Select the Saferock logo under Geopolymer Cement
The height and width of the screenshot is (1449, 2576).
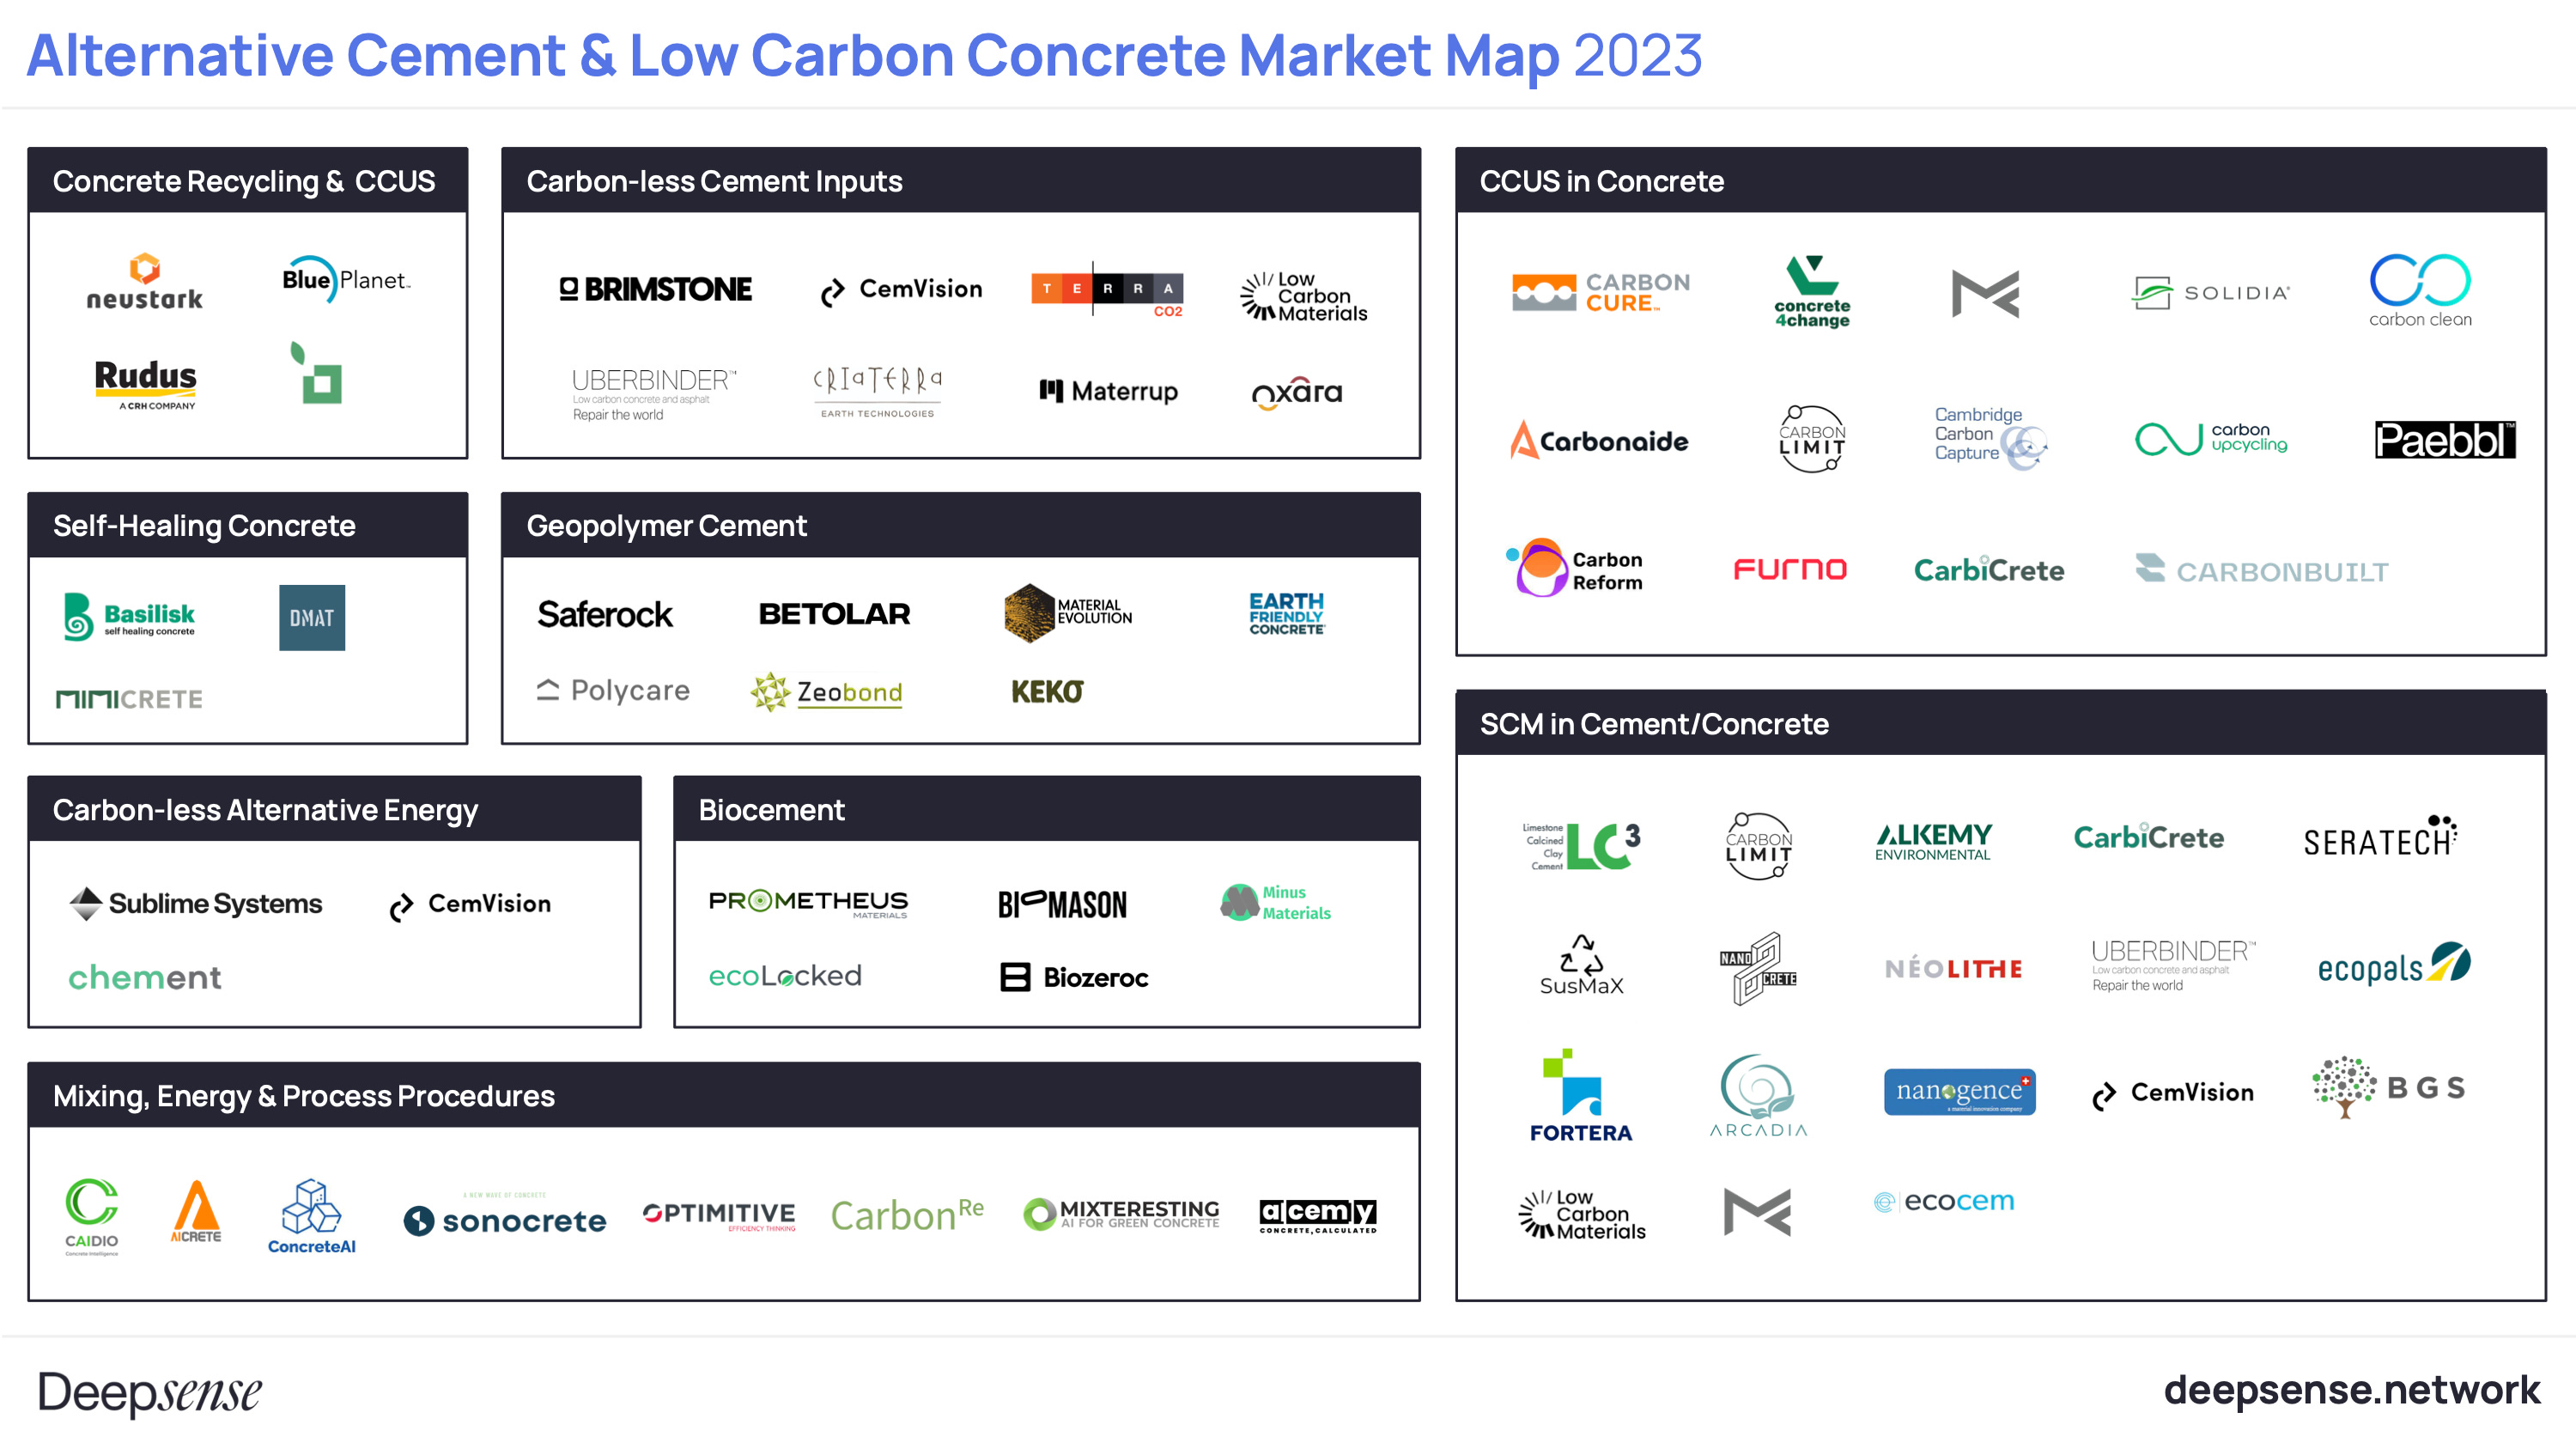[x=605, y=615]
